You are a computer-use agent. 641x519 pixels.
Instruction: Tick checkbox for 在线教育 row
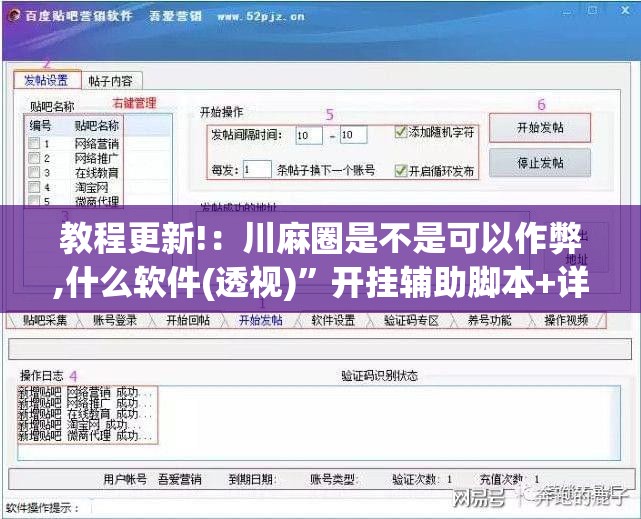pyautogui.click(x=34, y=172)
